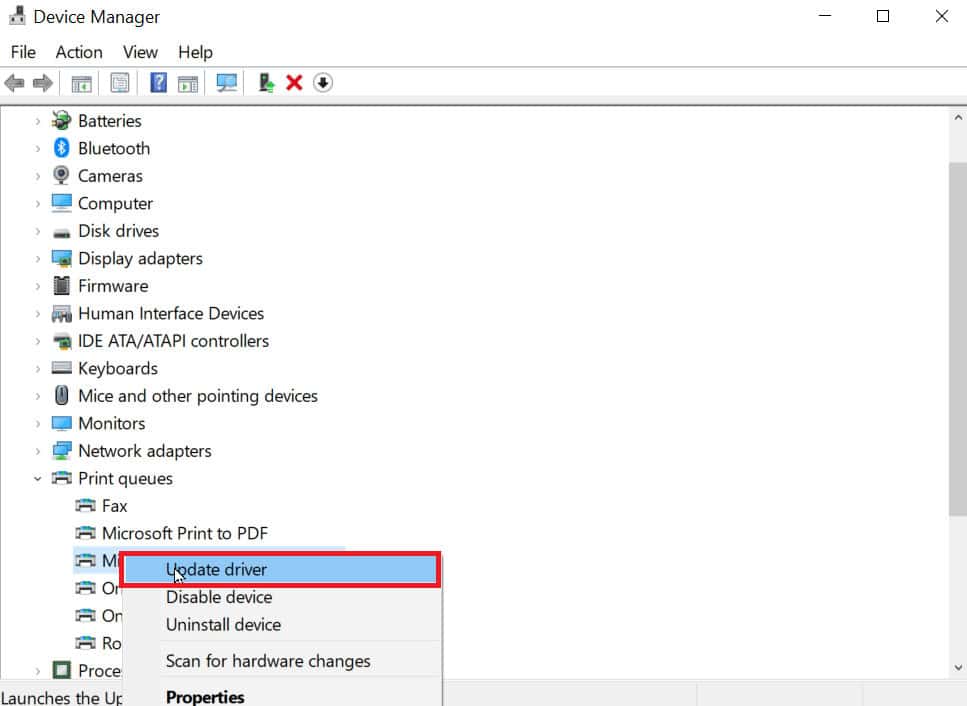The height and width of the screenshot is (706, 967).
Task: Click the Batteries category icon
Action: [62, 121]
